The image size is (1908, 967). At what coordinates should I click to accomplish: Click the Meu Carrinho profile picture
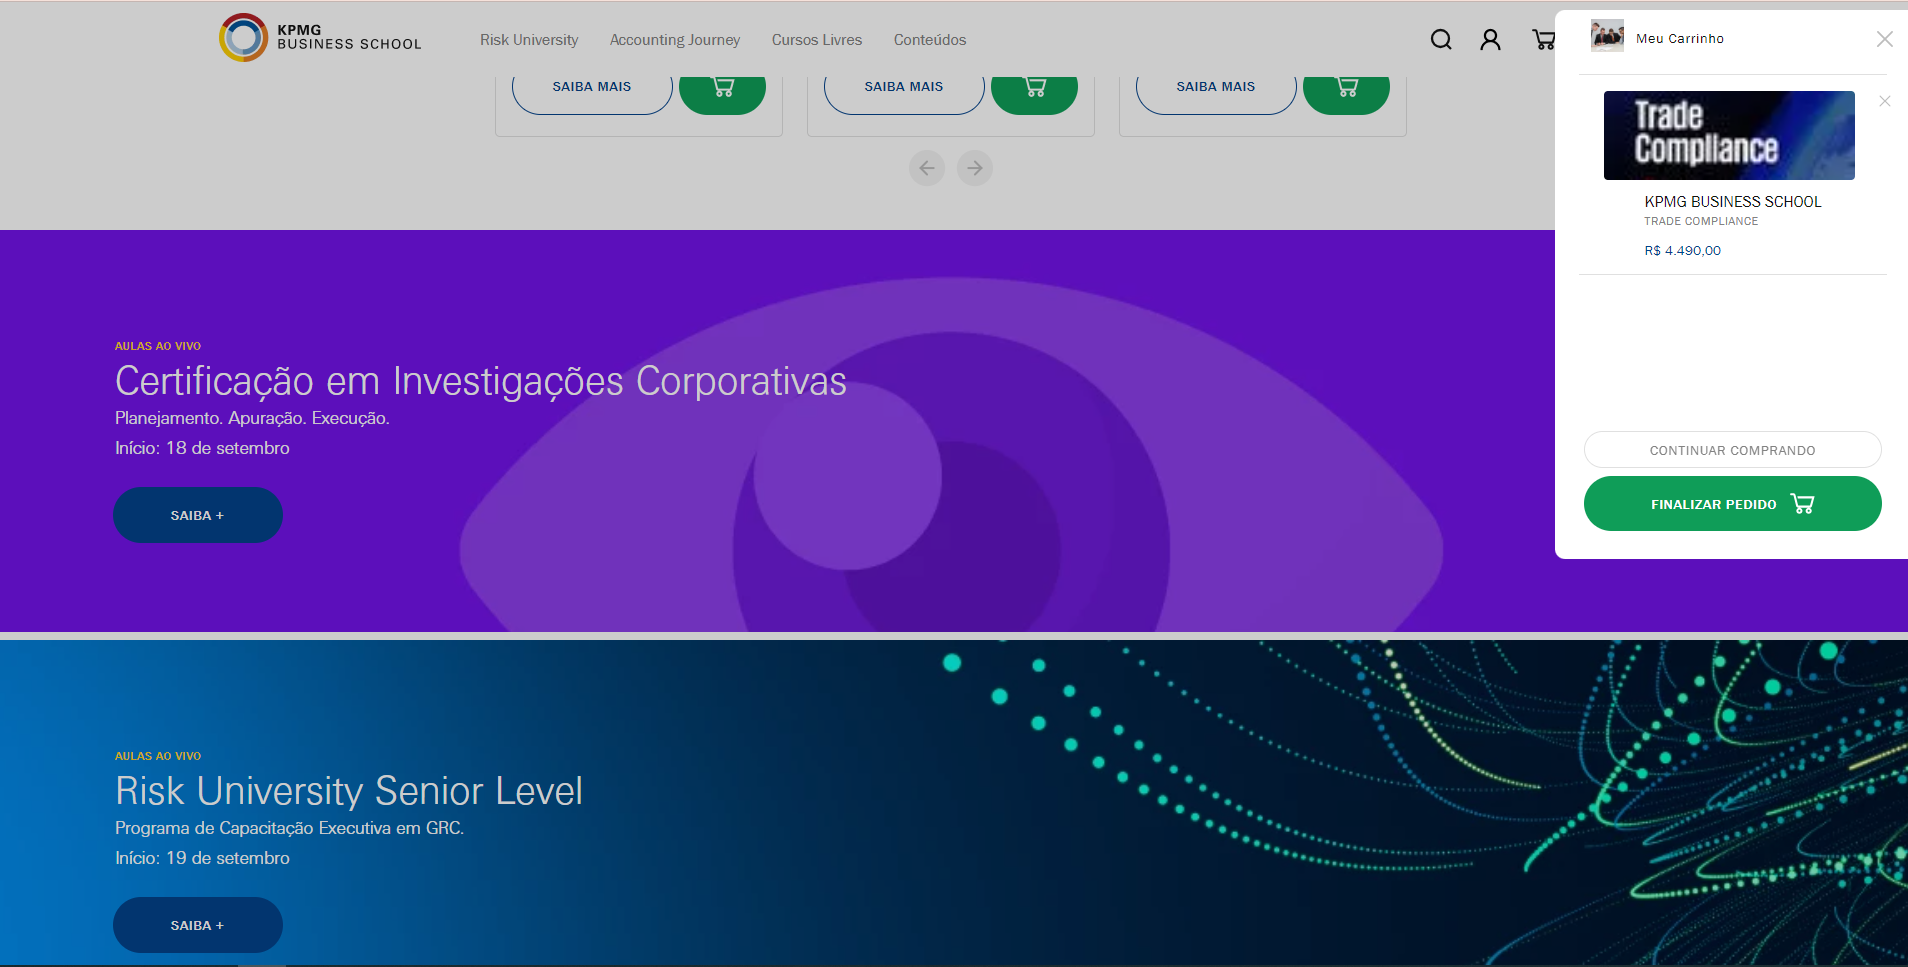[1607, 36]
